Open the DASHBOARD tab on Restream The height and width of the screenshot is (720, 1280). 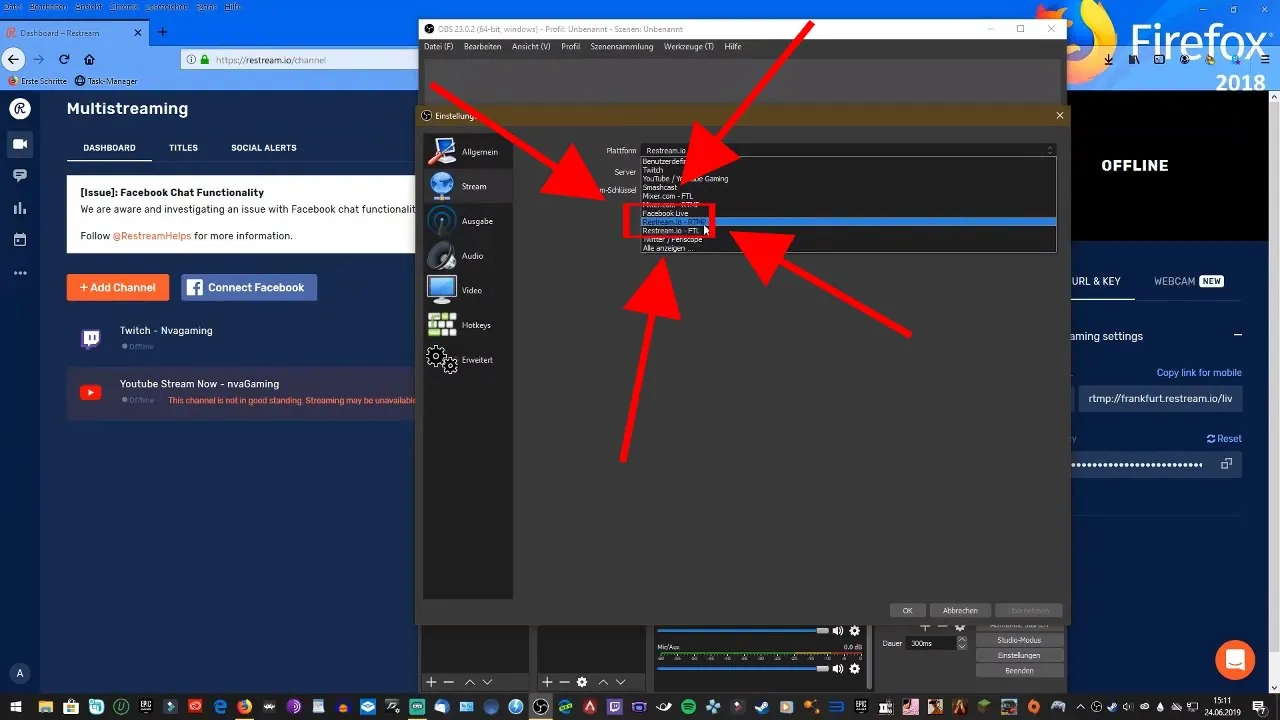tap(109, 148)
